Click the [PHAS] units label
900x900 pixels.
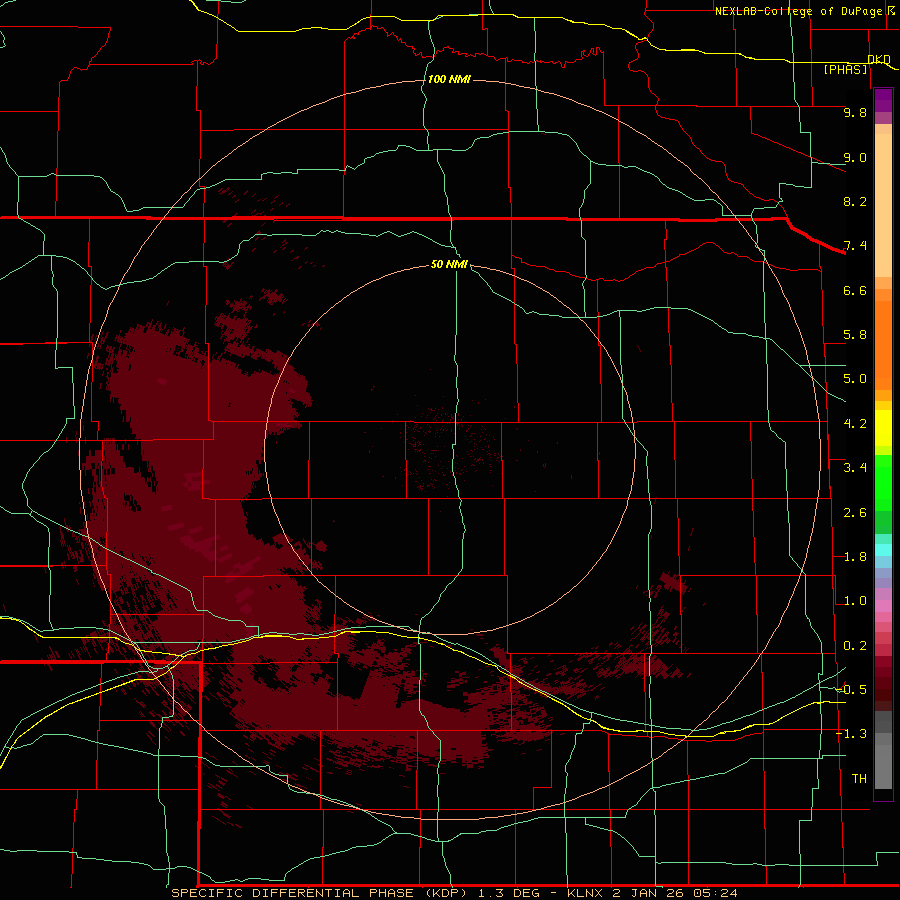pos(845,70)
